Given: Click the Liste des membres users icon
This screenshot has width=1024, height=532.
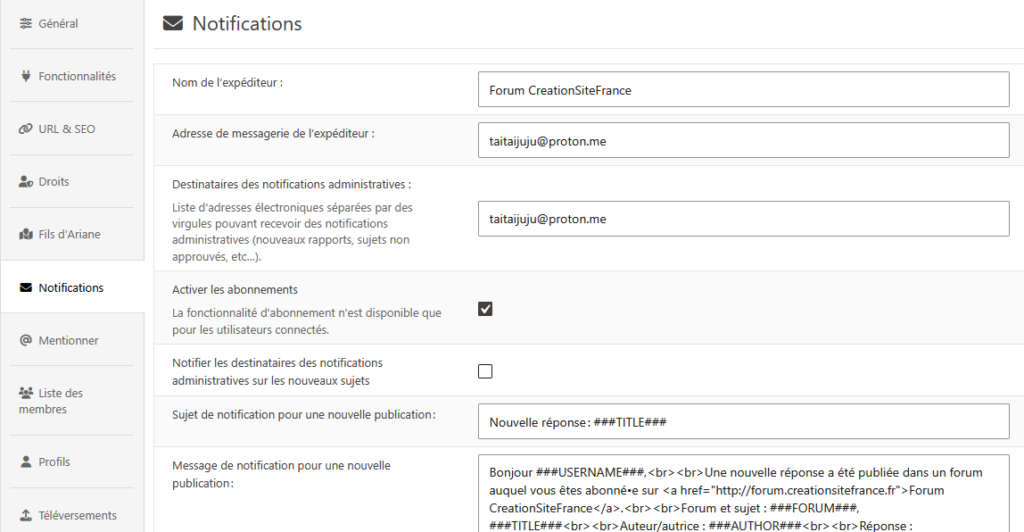Looking at the screenshot, I should (x=25, y=392).
